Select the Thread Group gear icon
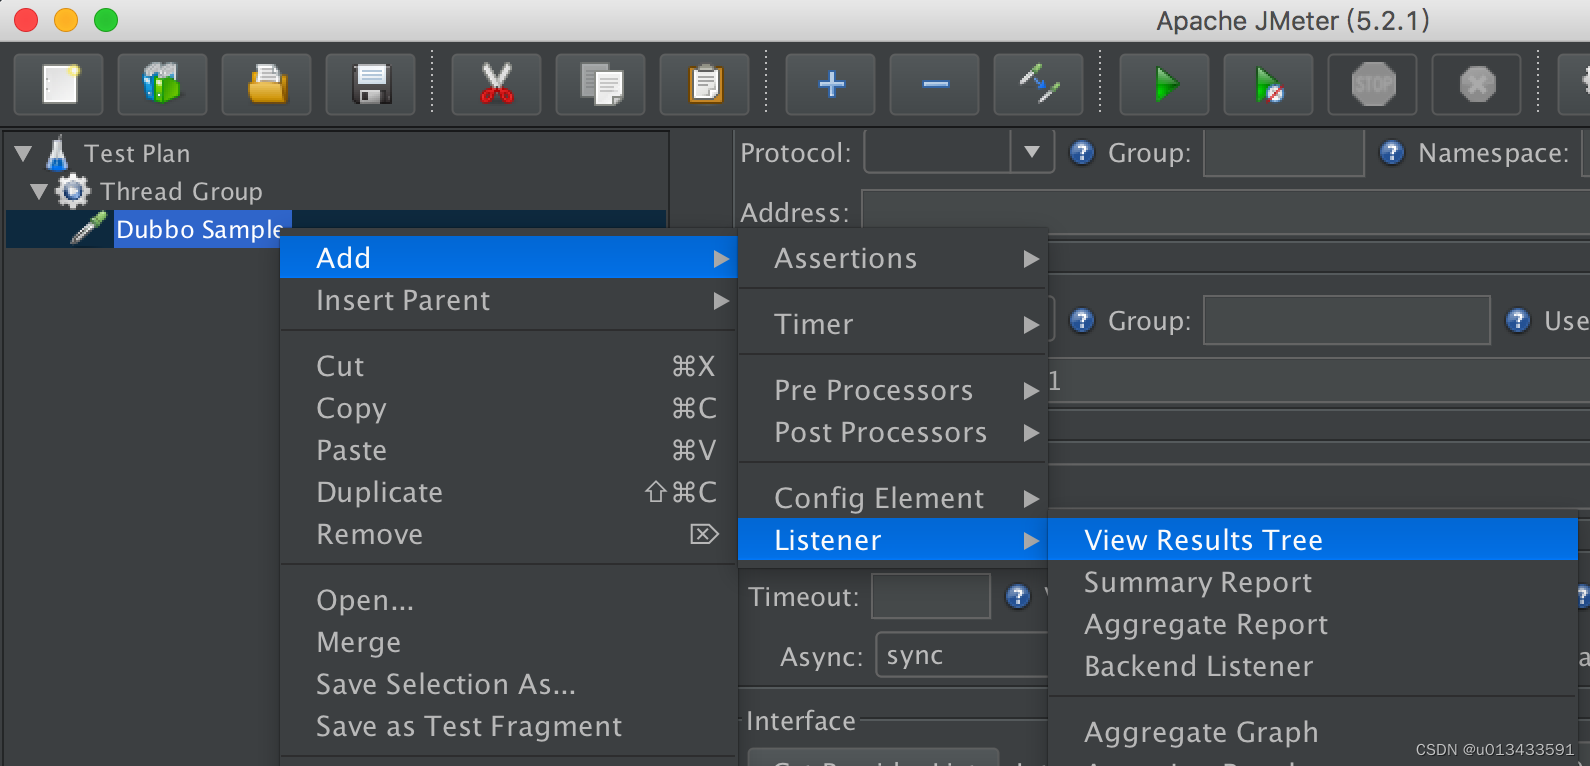Image resolution: width=1590 pixels, height=766 pixels. click(x=73, y=191)
